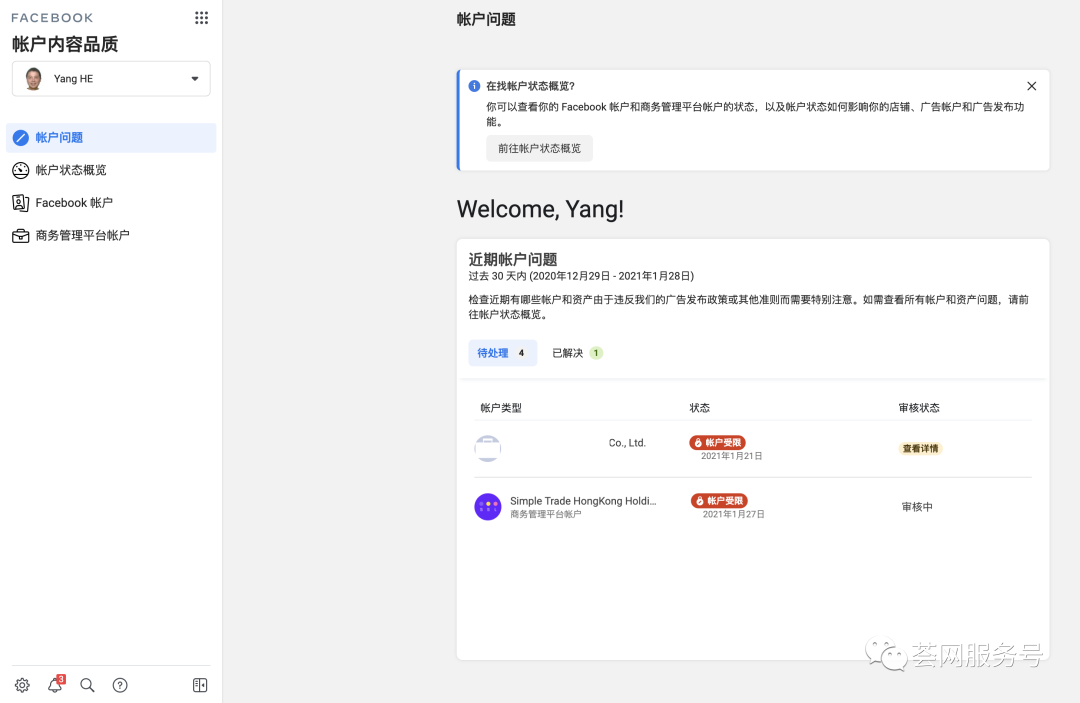
Task: Click the settings gear icon
Action: [x=22, y=685]
